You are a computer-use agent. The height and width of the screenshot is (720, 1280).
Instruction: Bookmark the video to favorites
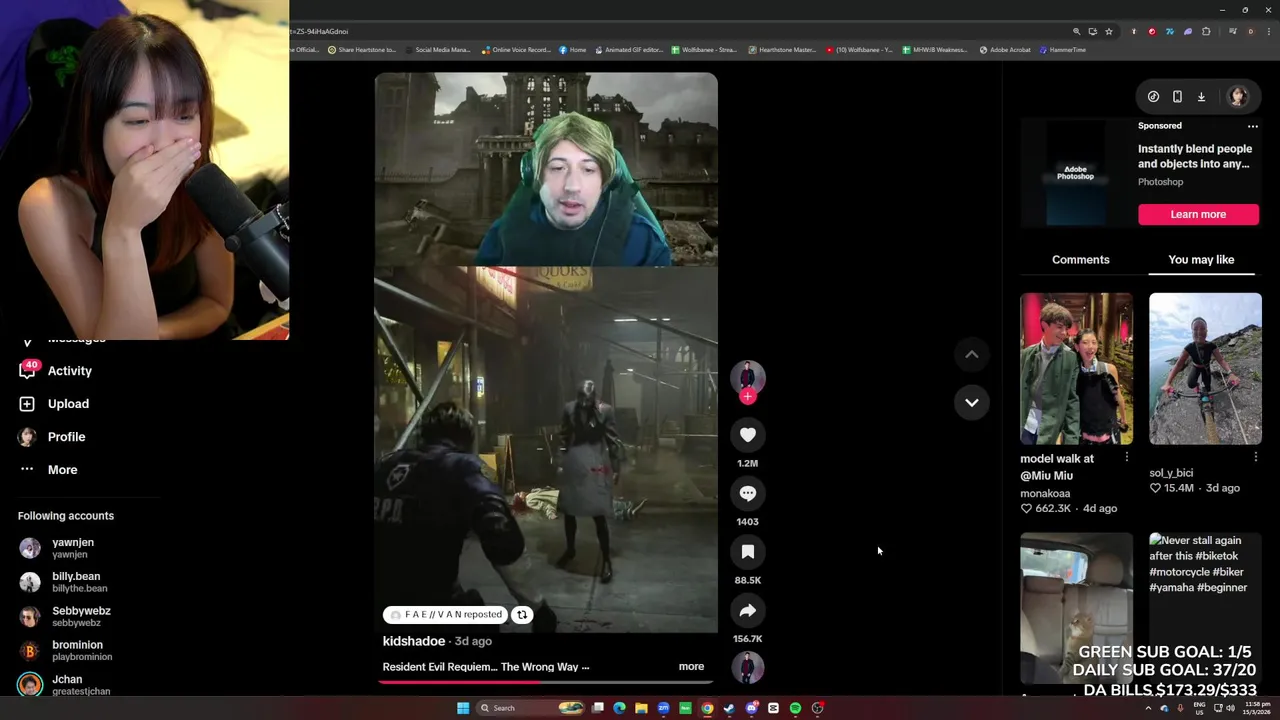click(x=747, y=551)
